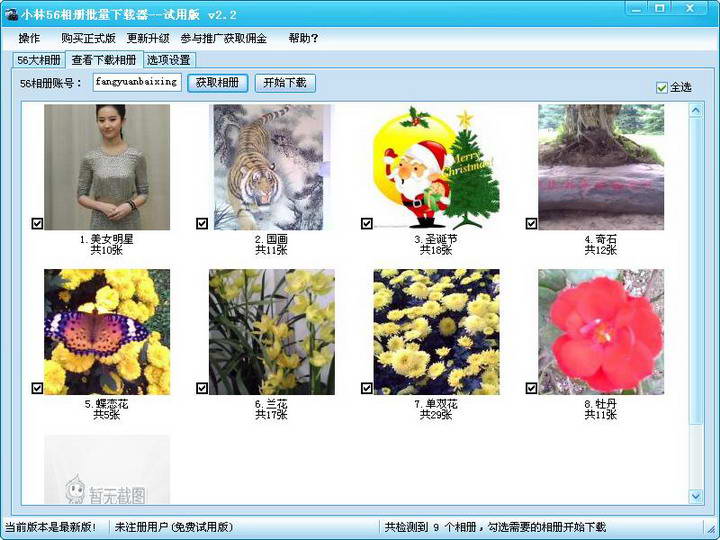
Task: Switch to the 选项设置 tab
Action: 169,60
